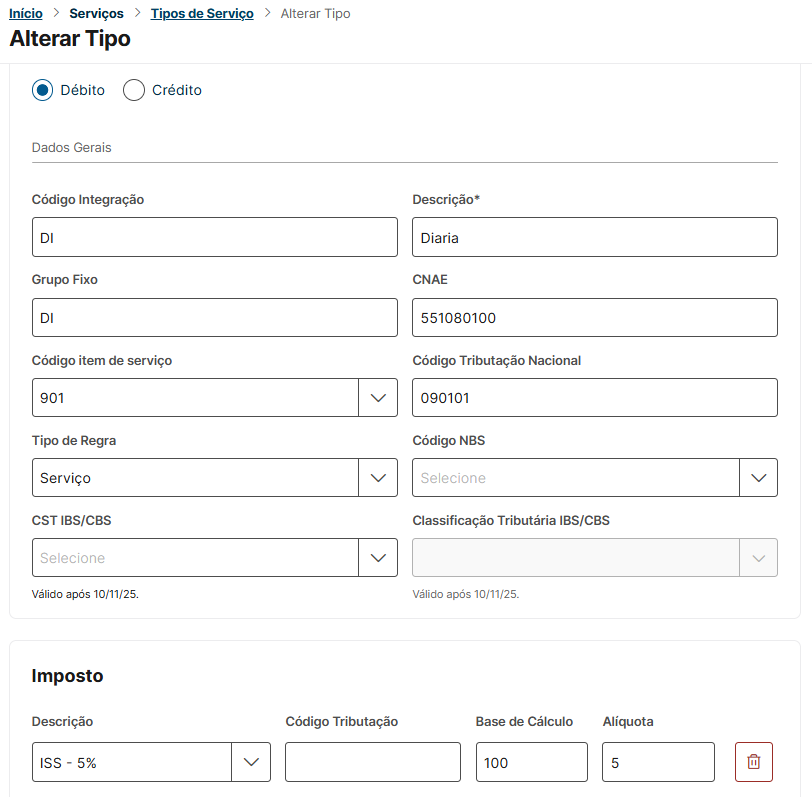Expand the CST IBS/CBS dropdown
Screen dimensions: 812x797
tap(377, 558)
